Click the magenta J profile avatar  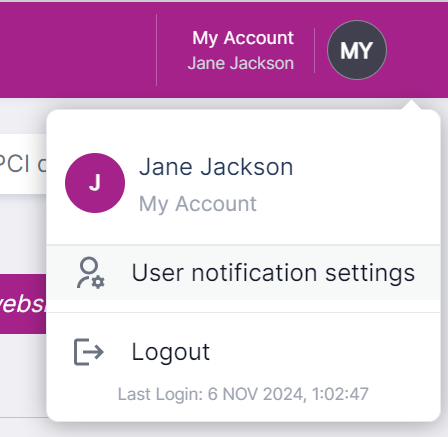pyautogui.click(x=95, y=183)
